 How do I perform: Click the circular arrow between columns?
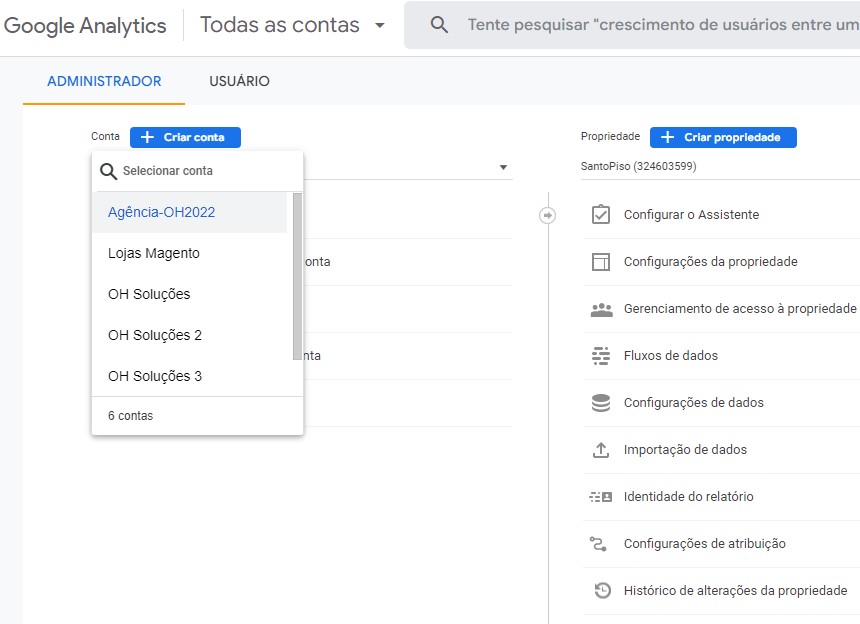point(547,215)
